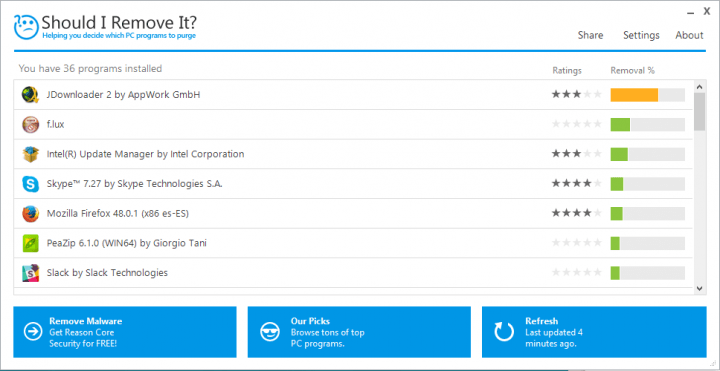The height and width of the screenshot is (371, 720).
Task: Click the Remove Malware button
Action: pyautogui.click(x=125, y=332)
